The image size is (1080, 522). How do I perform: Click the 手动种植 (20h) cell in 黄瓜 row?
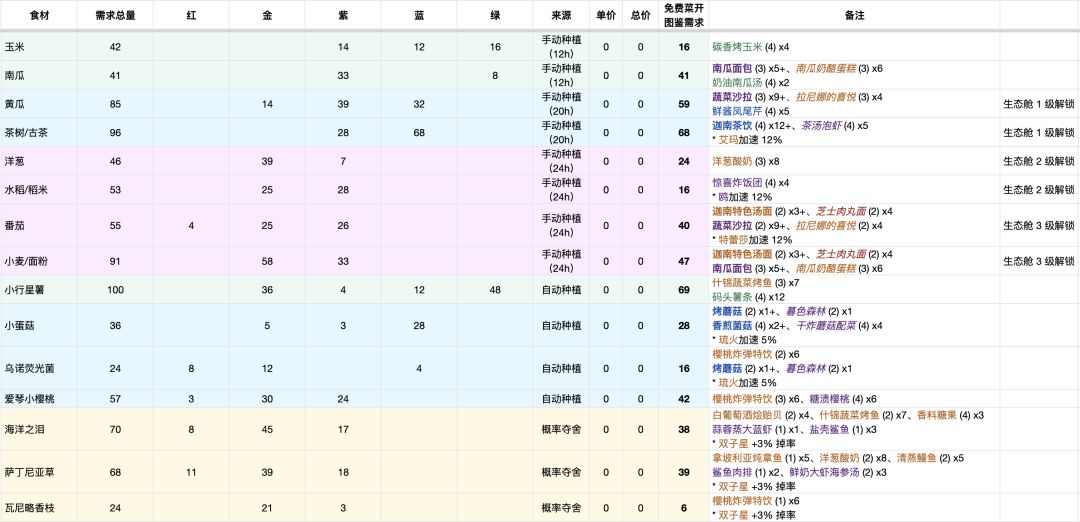coord(561,104)
